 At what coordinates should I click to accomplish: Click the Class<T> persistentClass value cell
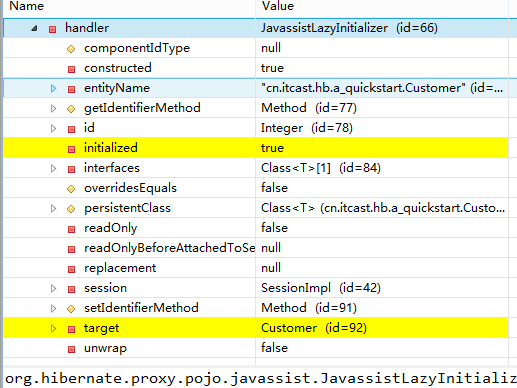(382, 208)
